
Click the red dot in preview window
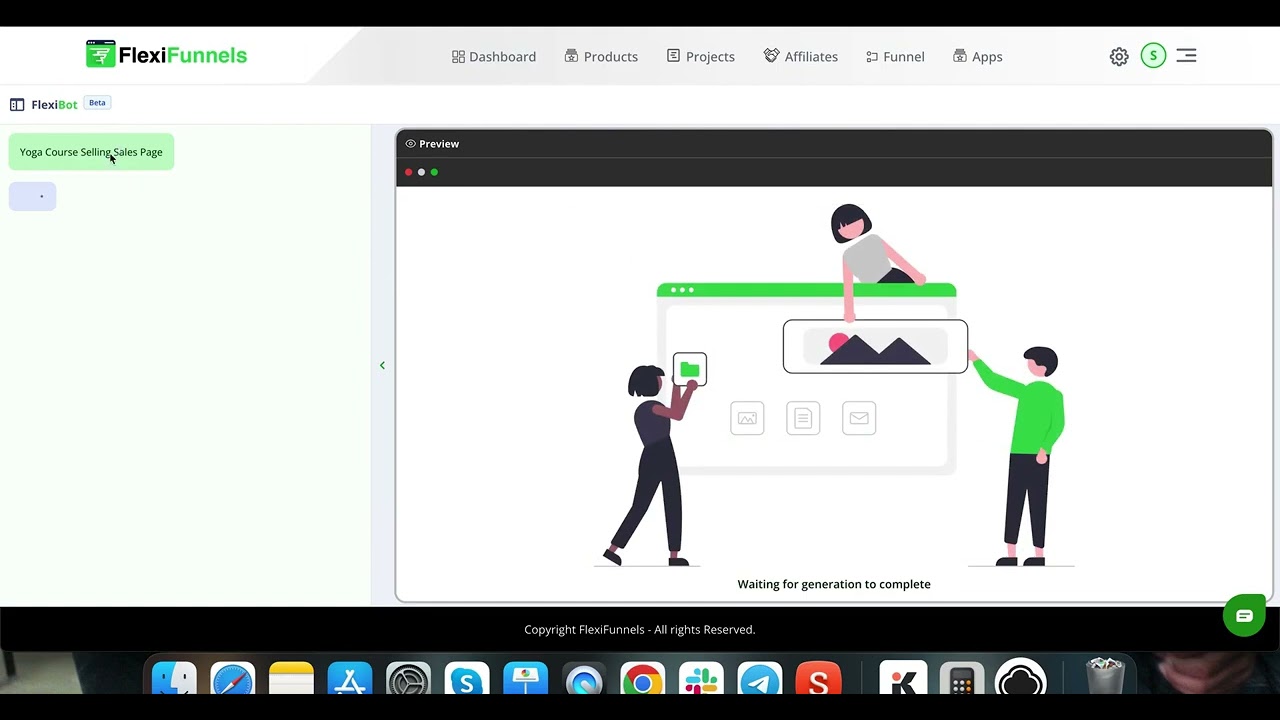pos(408,172)
